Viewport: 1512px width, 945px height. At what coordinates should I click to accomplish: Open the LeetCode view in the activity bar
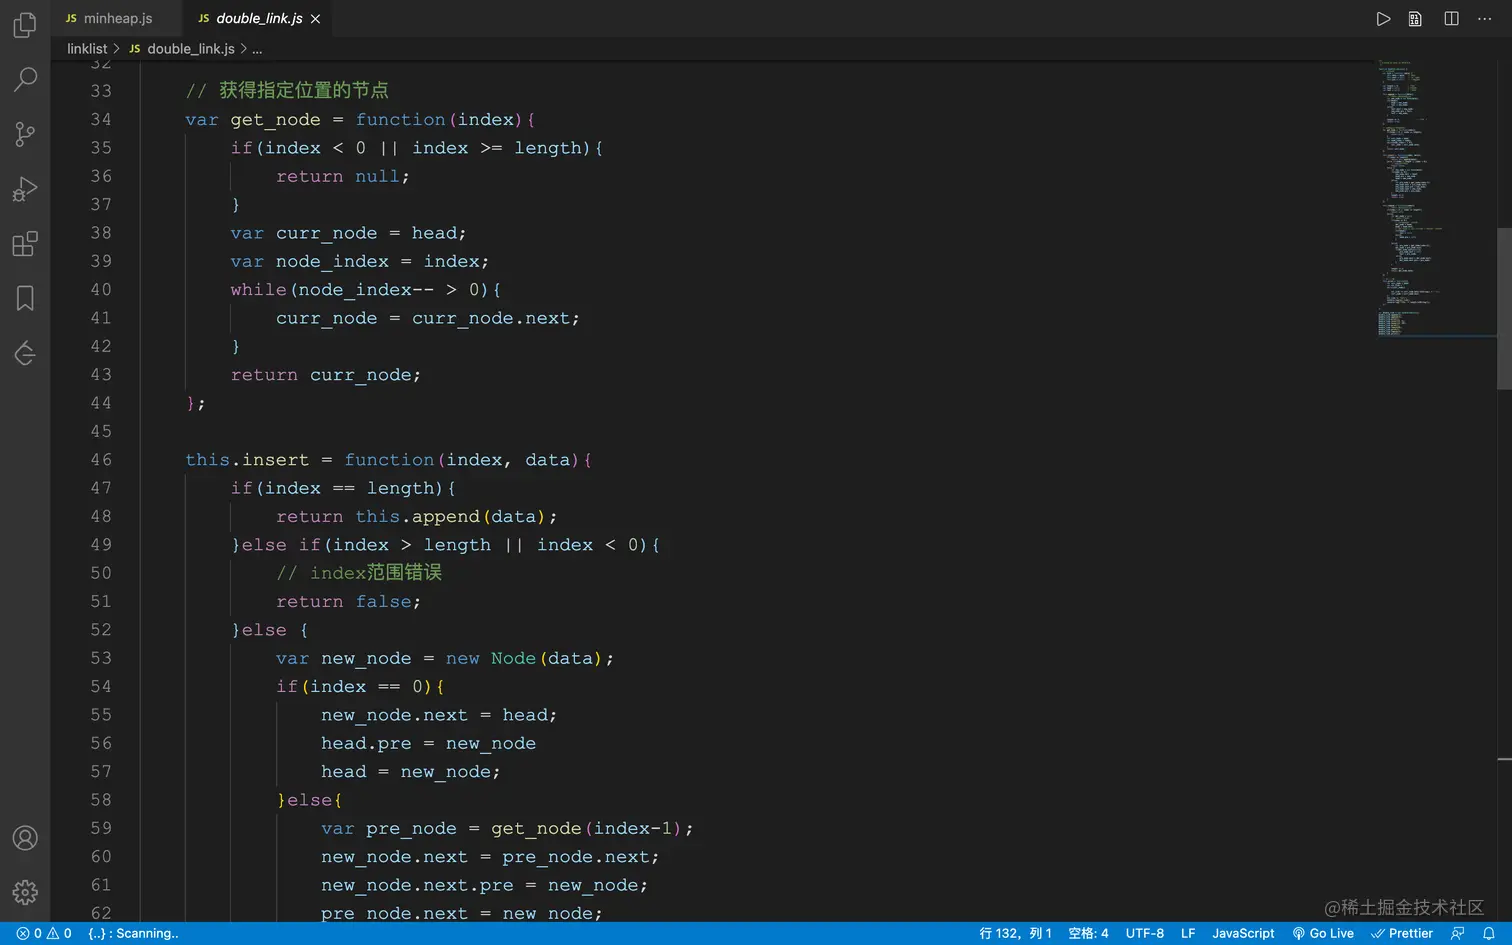click(x=25, y=353)
